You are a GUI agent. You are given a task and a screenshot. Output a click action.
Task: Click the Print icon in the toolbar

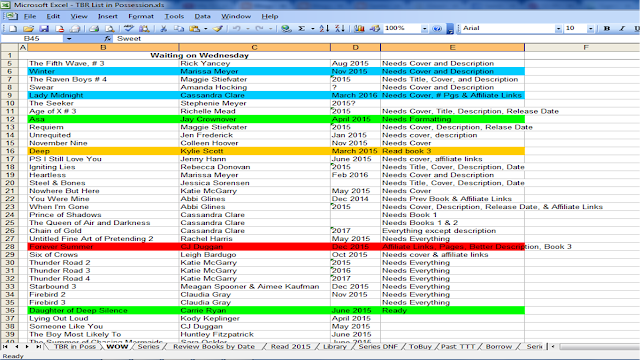(x=94, y=29)
